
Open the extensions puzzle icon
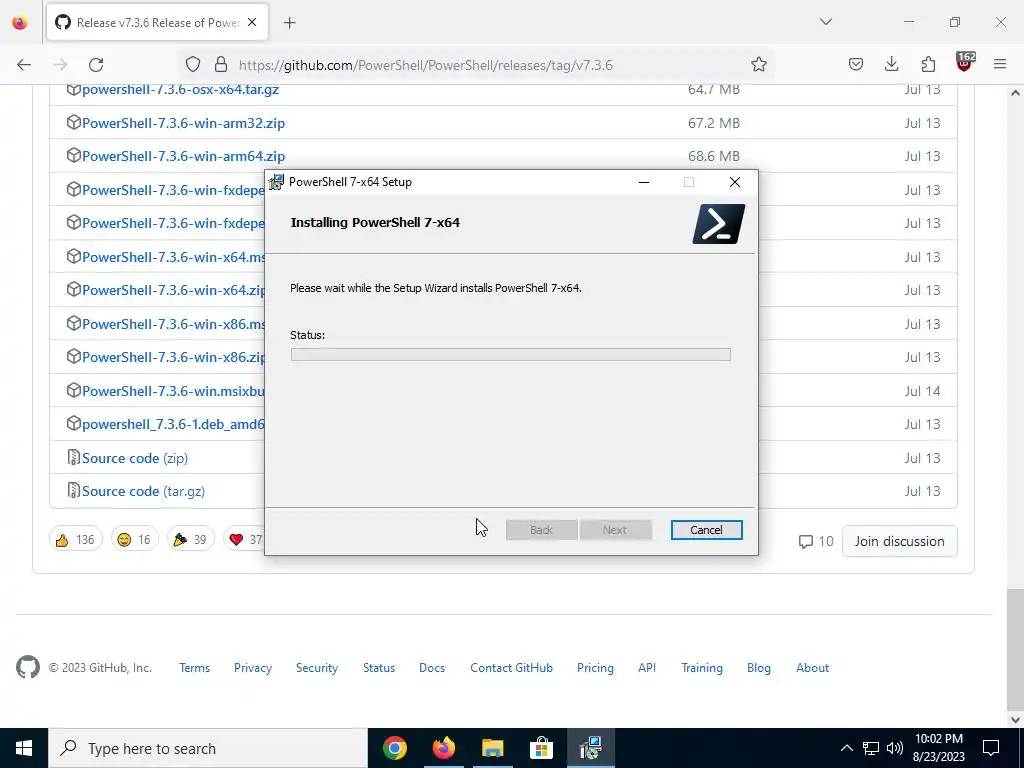click(928, 65)
